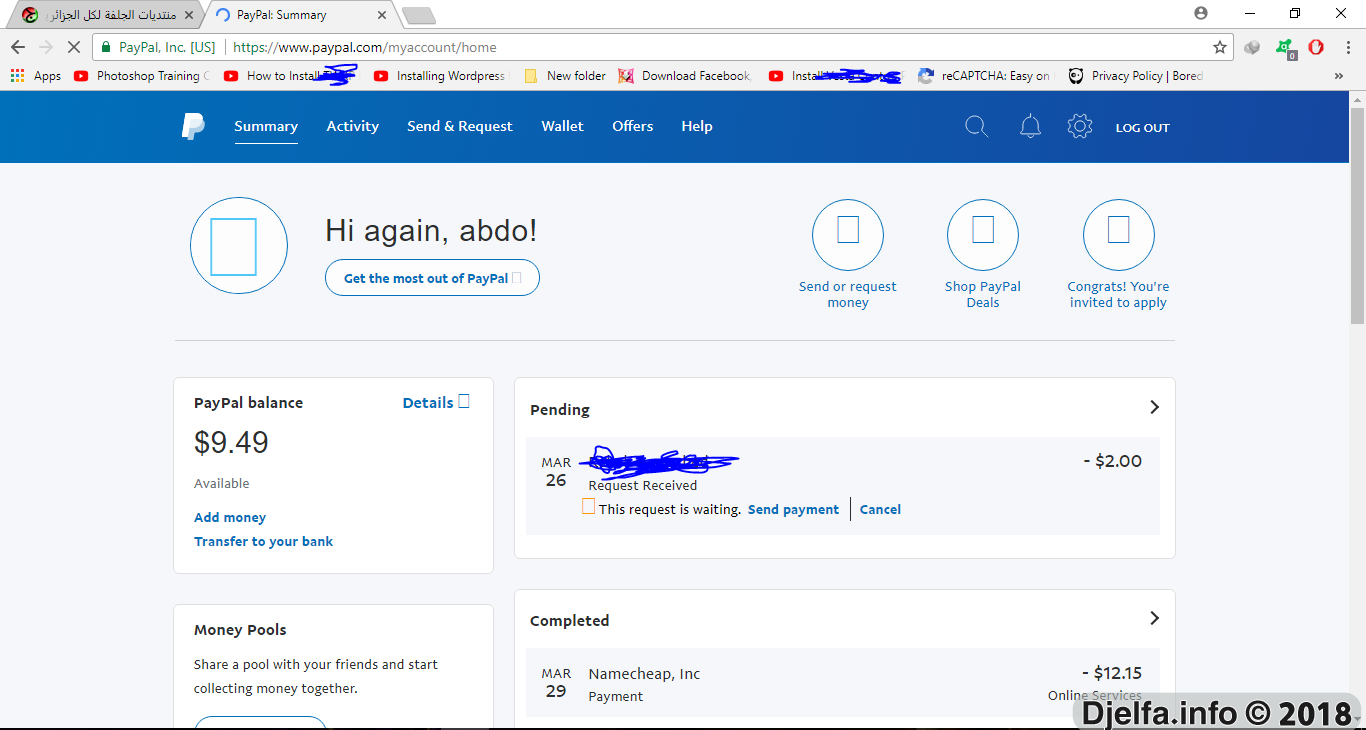The image size is (1366, 730).
Task: Open the notifications bell icon
Action: coord(1030,127)
